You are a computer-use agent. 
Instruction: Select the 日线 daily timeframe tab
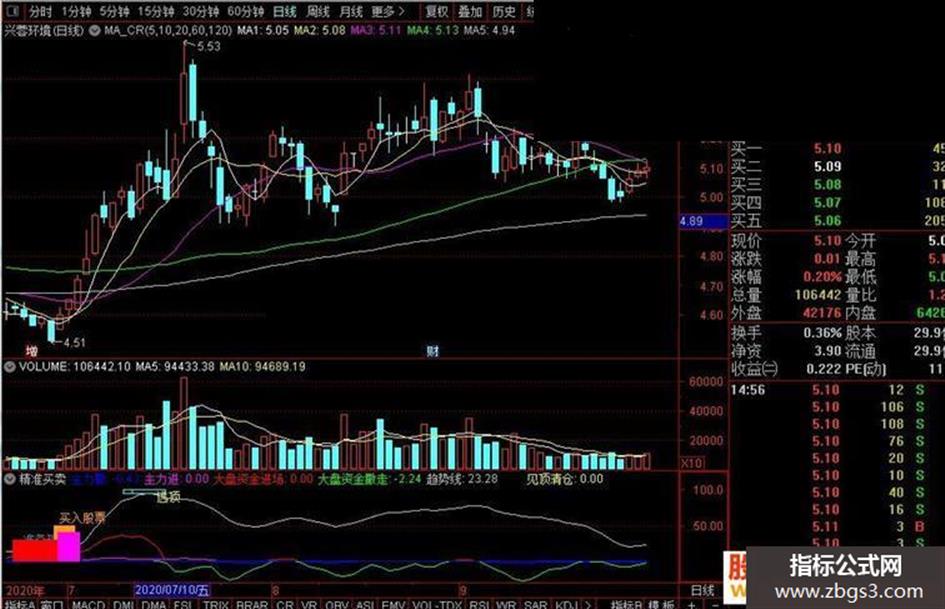coord(284,11)
